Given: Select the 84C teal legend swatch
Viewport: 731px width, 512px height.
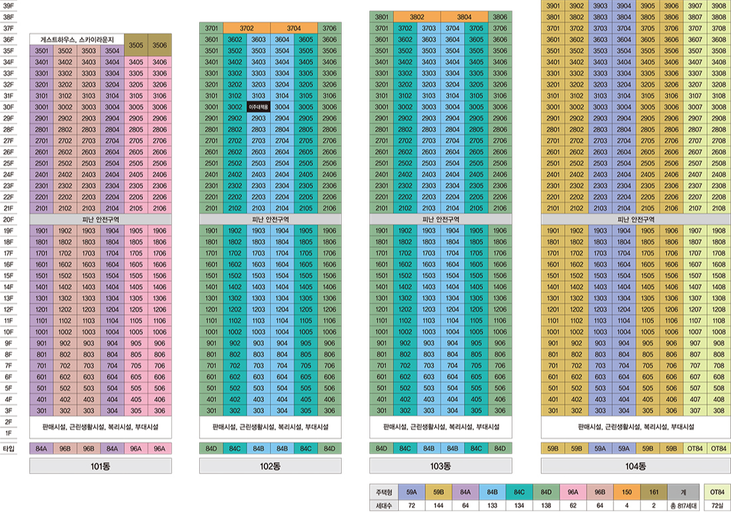Looking at the screenshot, I should click(x=519, y=492).
